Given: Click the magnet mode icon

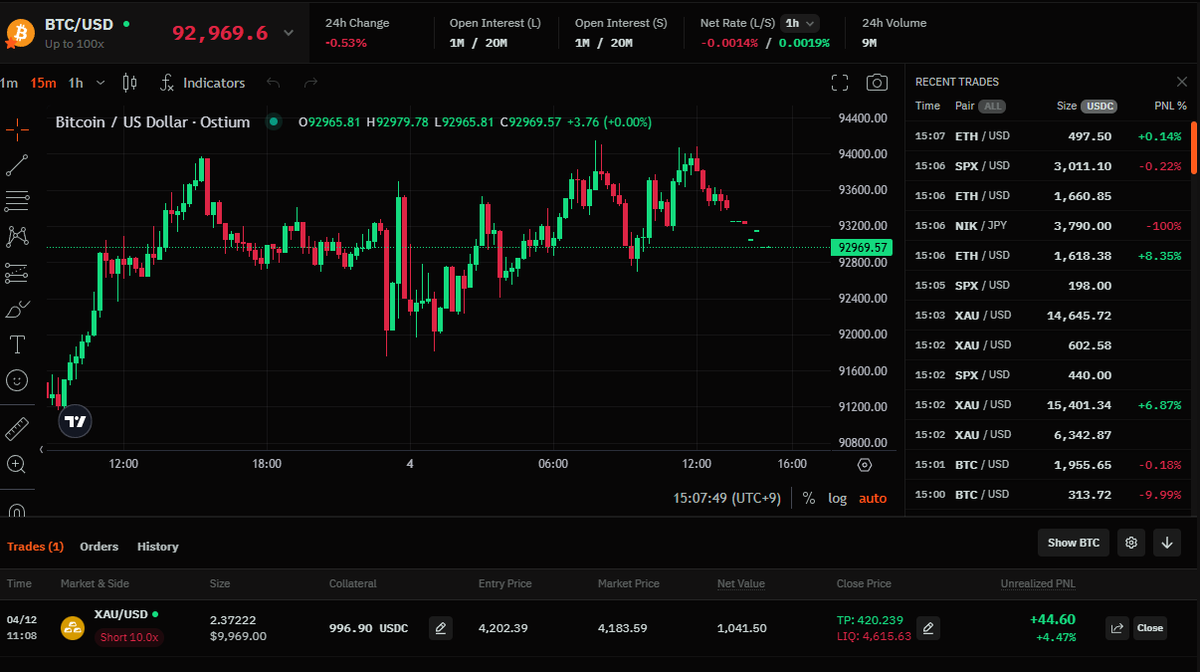Looking at the screenshot, I should tap(17, 510).
